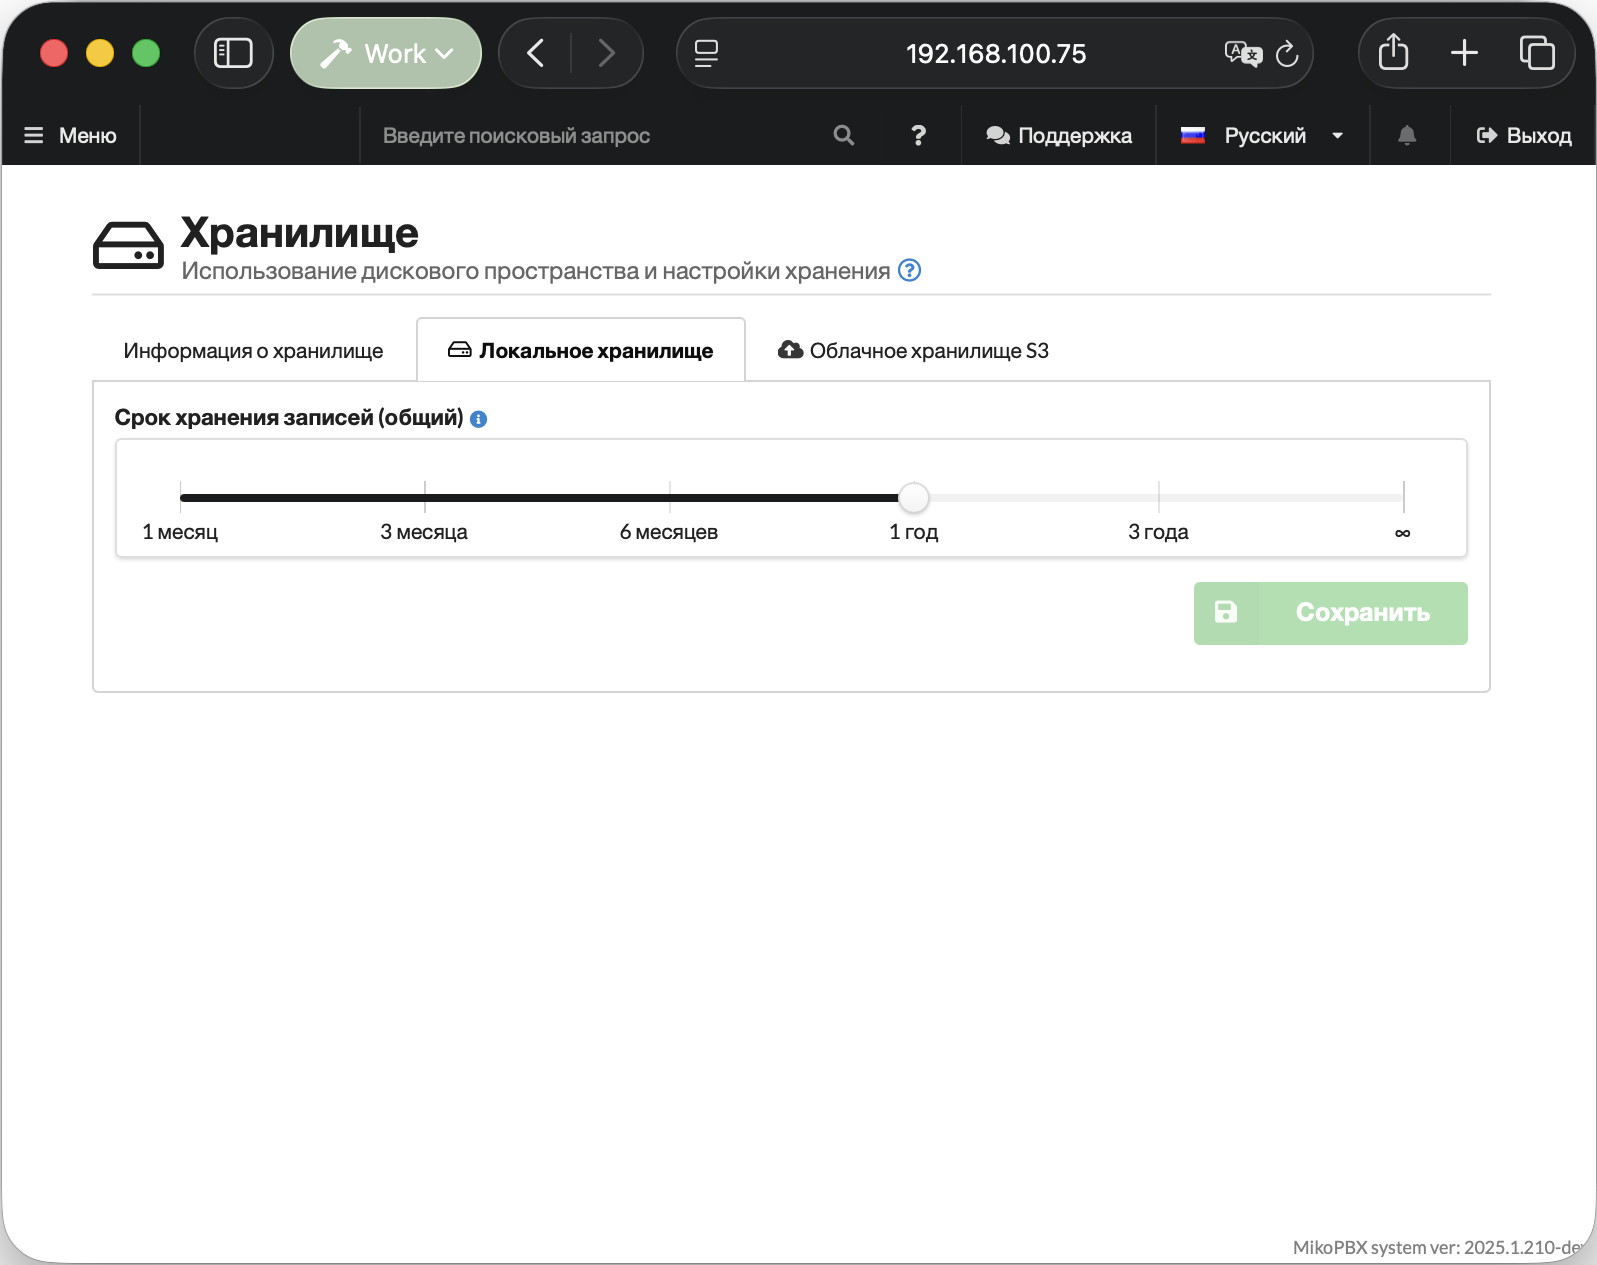Show the tab overview icon
Screen dimensions: 1597x1265
point(1536,53)
